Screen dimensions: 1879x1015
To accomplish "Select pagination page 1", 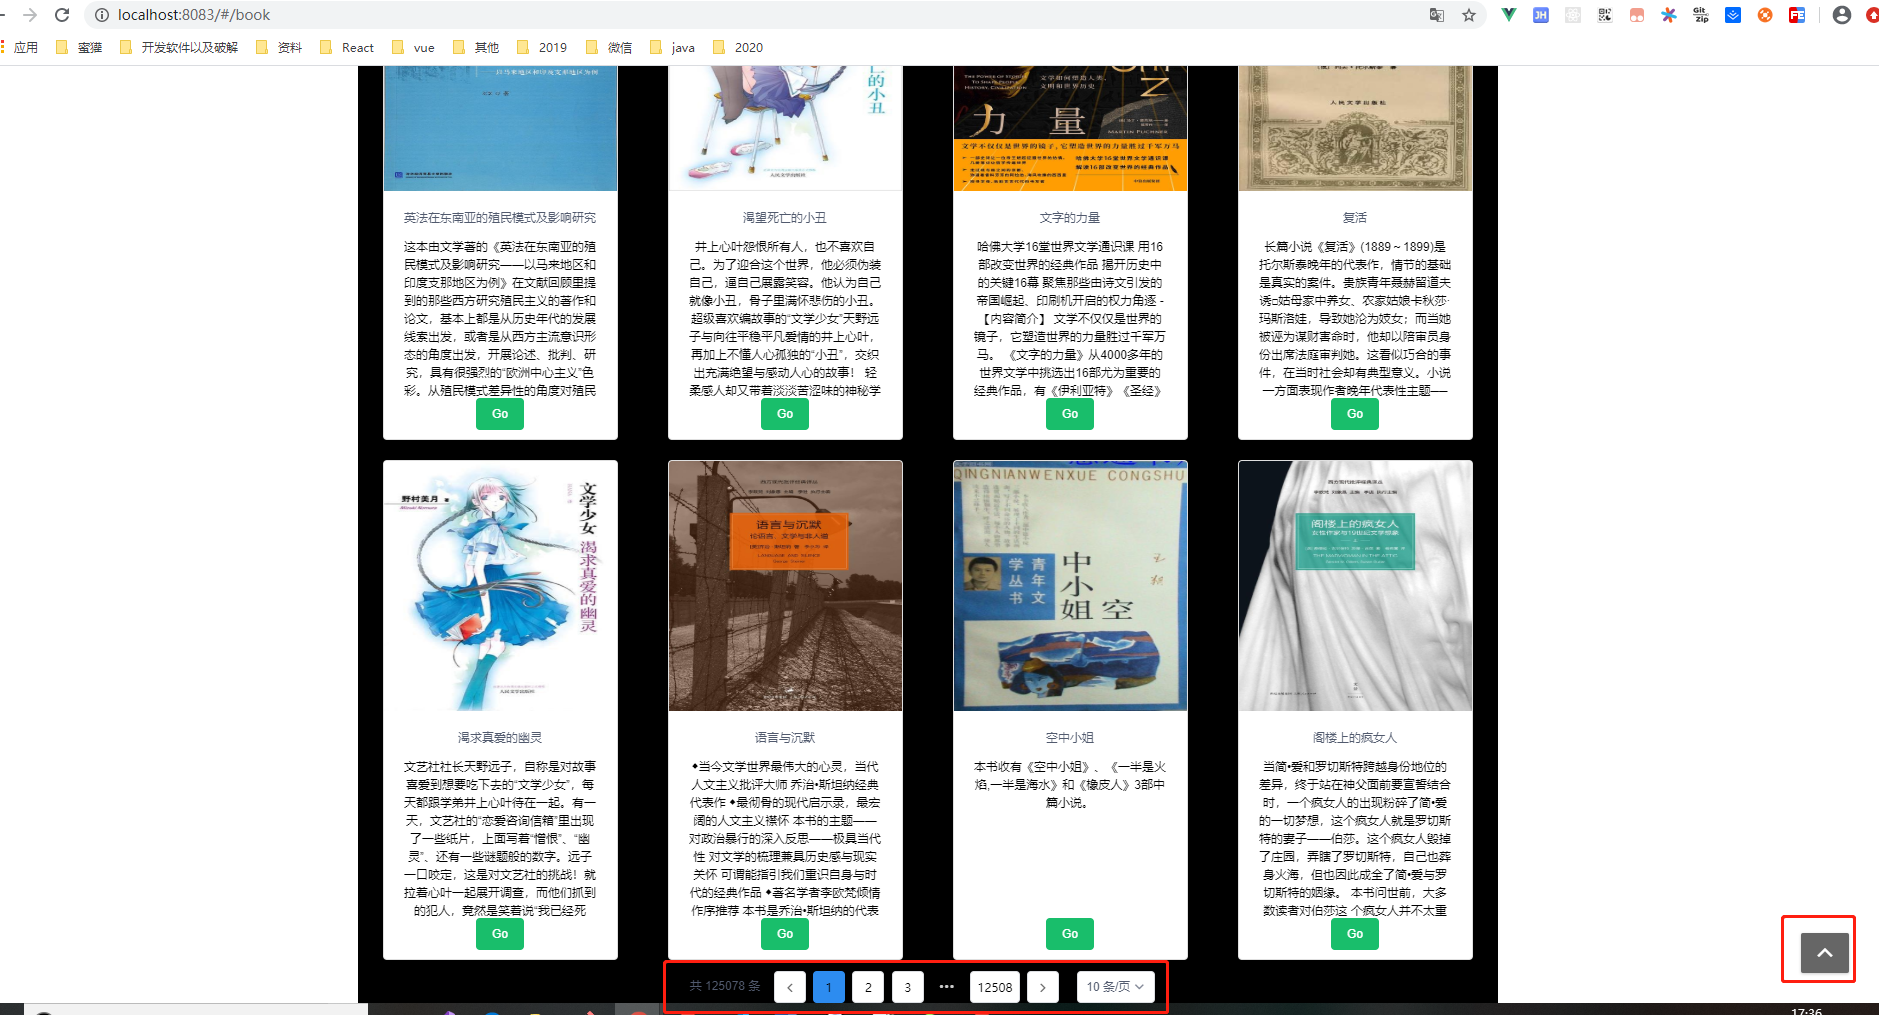I will 829,987.
